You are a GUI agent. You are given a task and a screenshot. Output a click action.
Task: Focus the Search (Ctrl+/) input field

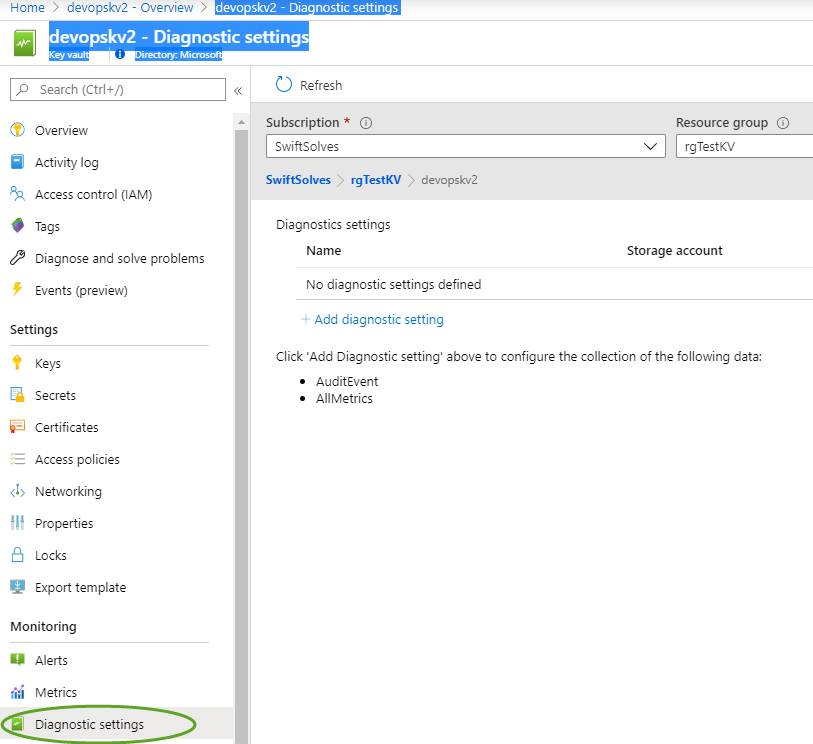(118, 89)
